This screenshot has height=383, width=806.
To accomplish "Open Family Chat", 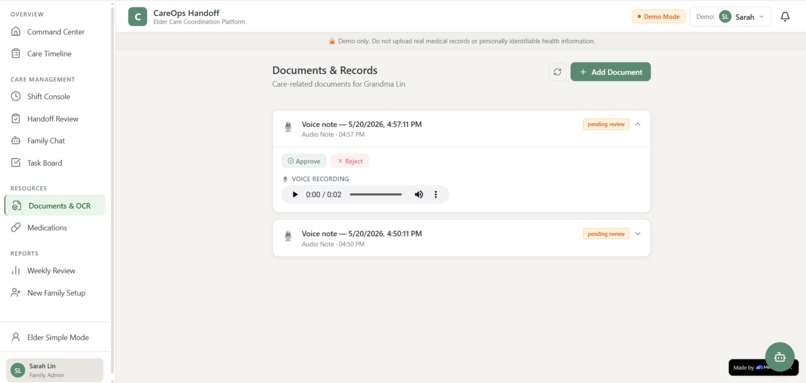I will click(55, 141).
